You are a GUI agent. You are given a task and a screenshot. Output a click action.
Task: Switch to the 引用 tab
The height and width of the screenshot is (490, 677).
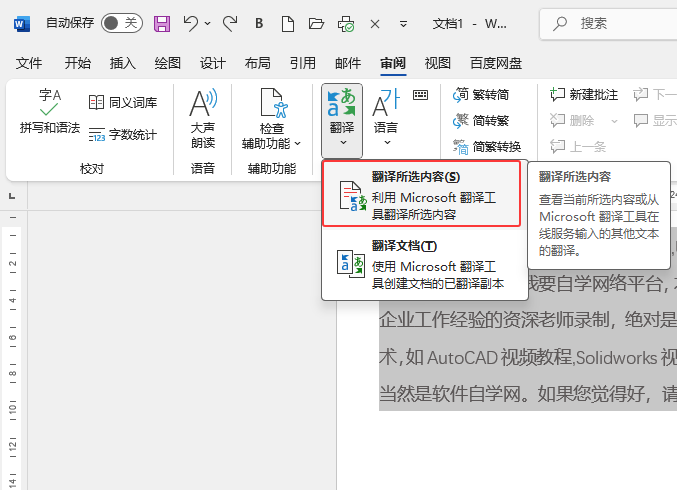pyautogui.click(x=303, y=63)
